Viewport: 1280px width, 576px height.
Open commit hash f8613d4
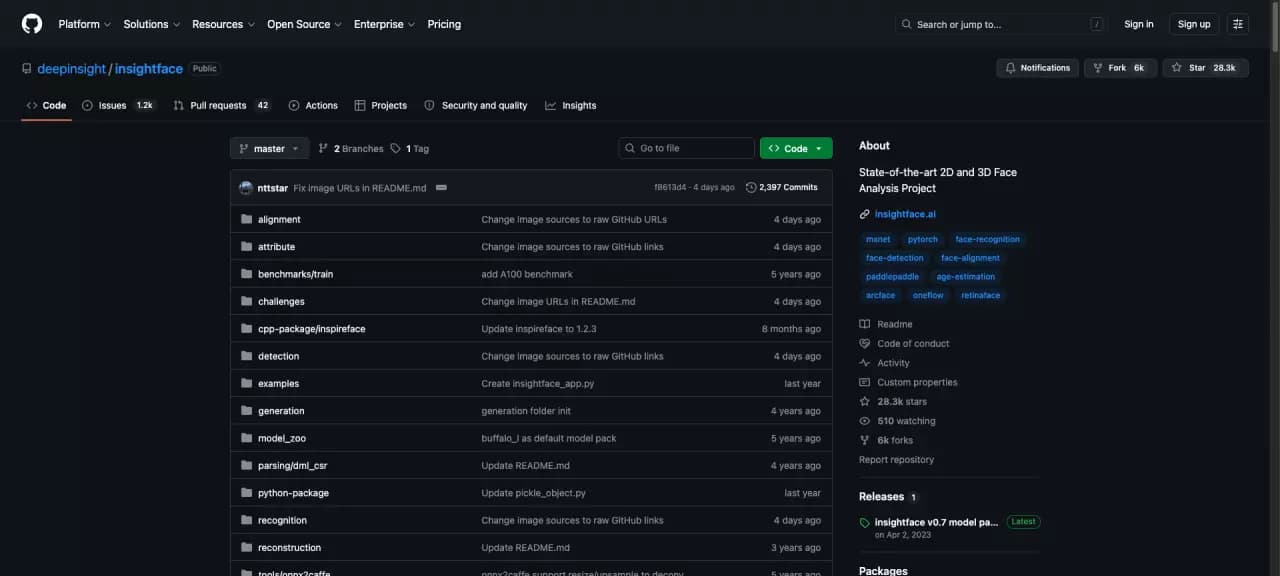[670, 187]
